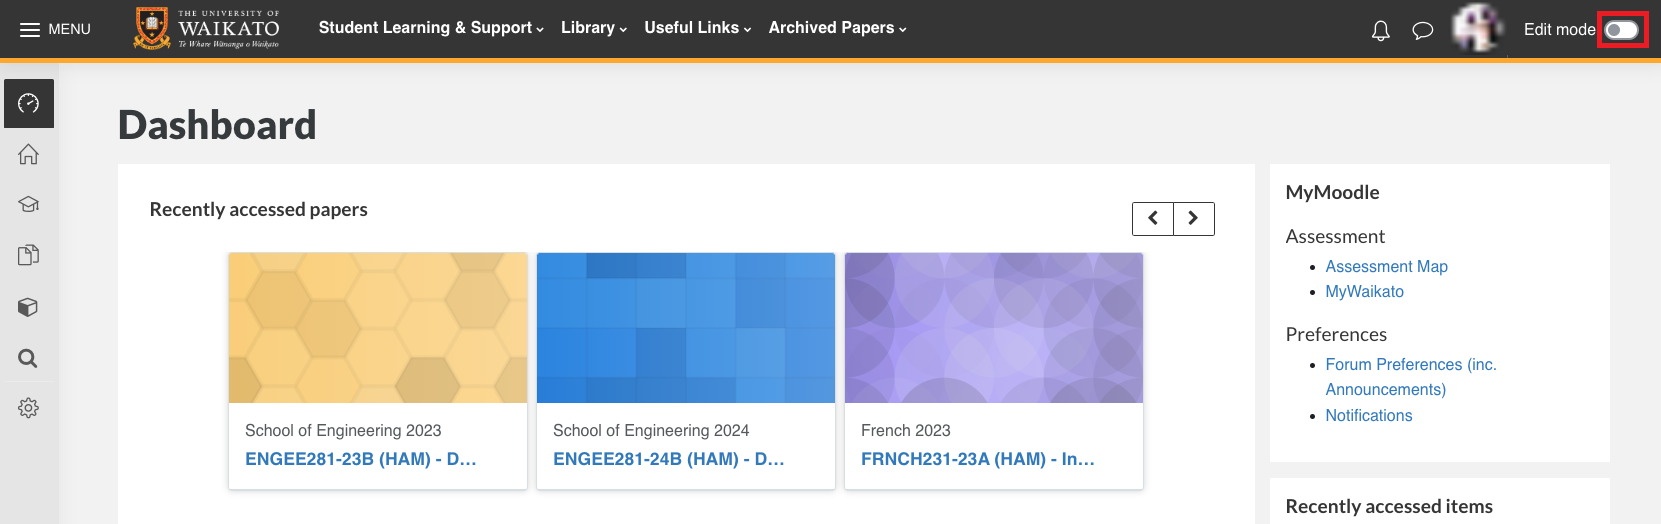Show next recently accessed papers
This screenshot has height=524, width=1661.
point(1194,218)
